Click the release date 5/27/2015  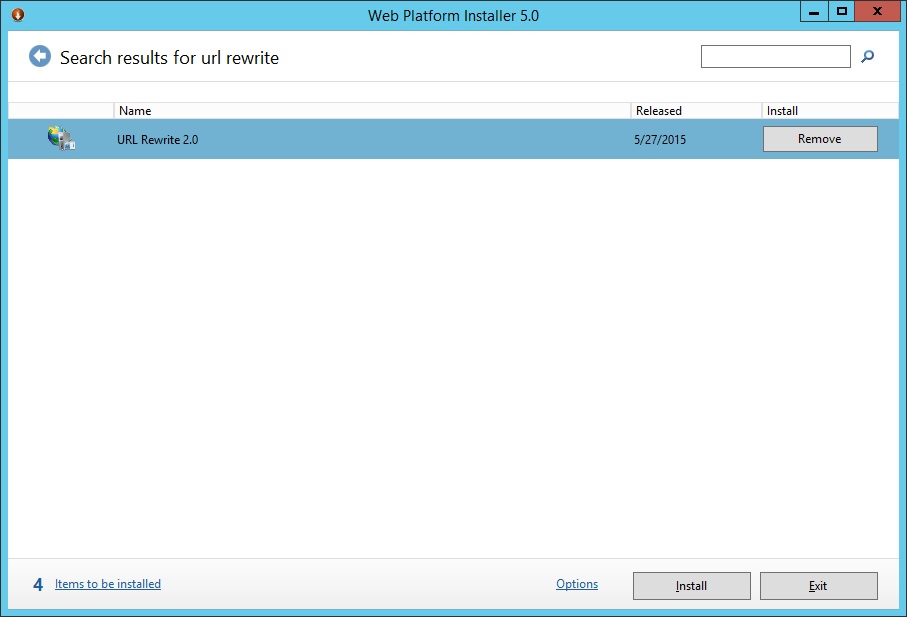pos(660,139)
